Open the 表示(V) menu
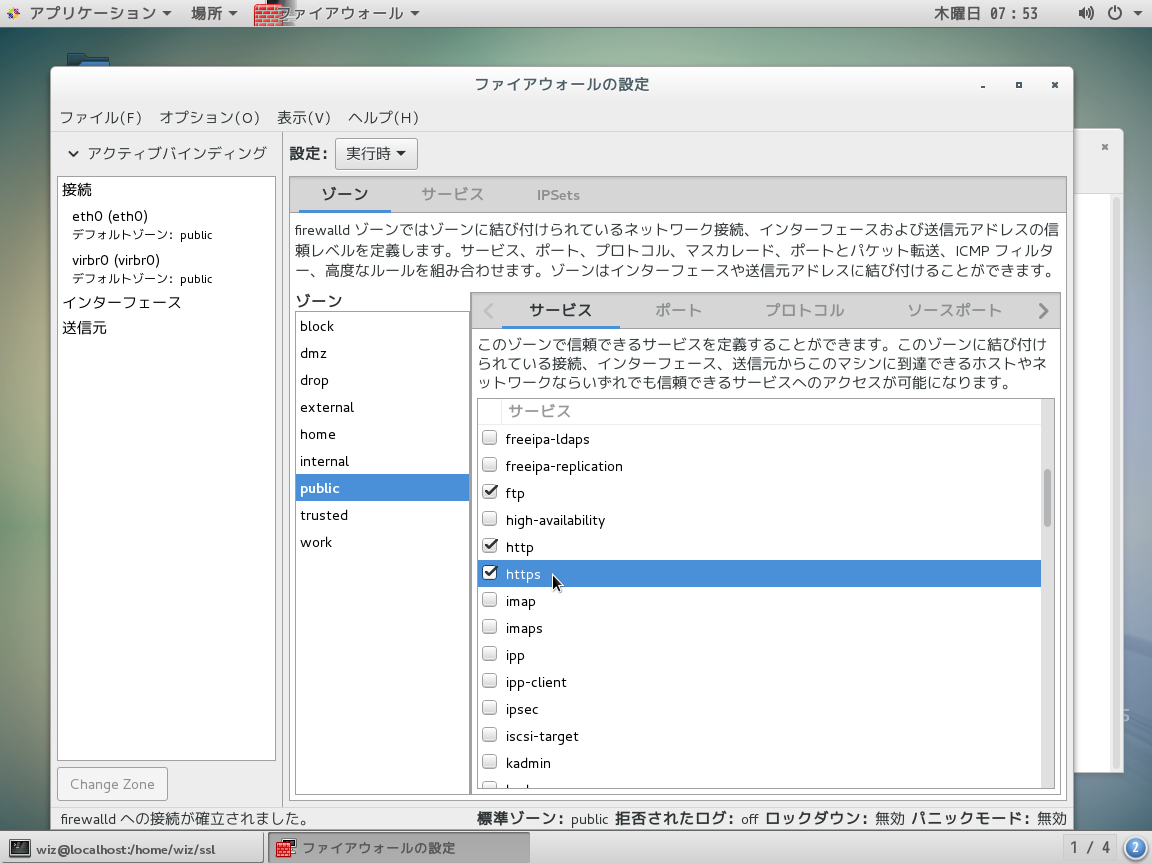1152x864 pixels. tap(304, 118)
